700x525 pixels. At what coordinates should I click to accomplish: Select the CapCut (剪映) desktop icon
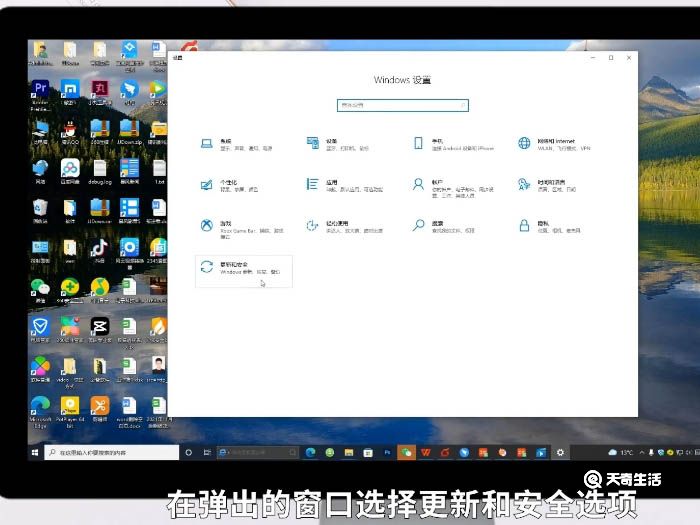(100, 329)
